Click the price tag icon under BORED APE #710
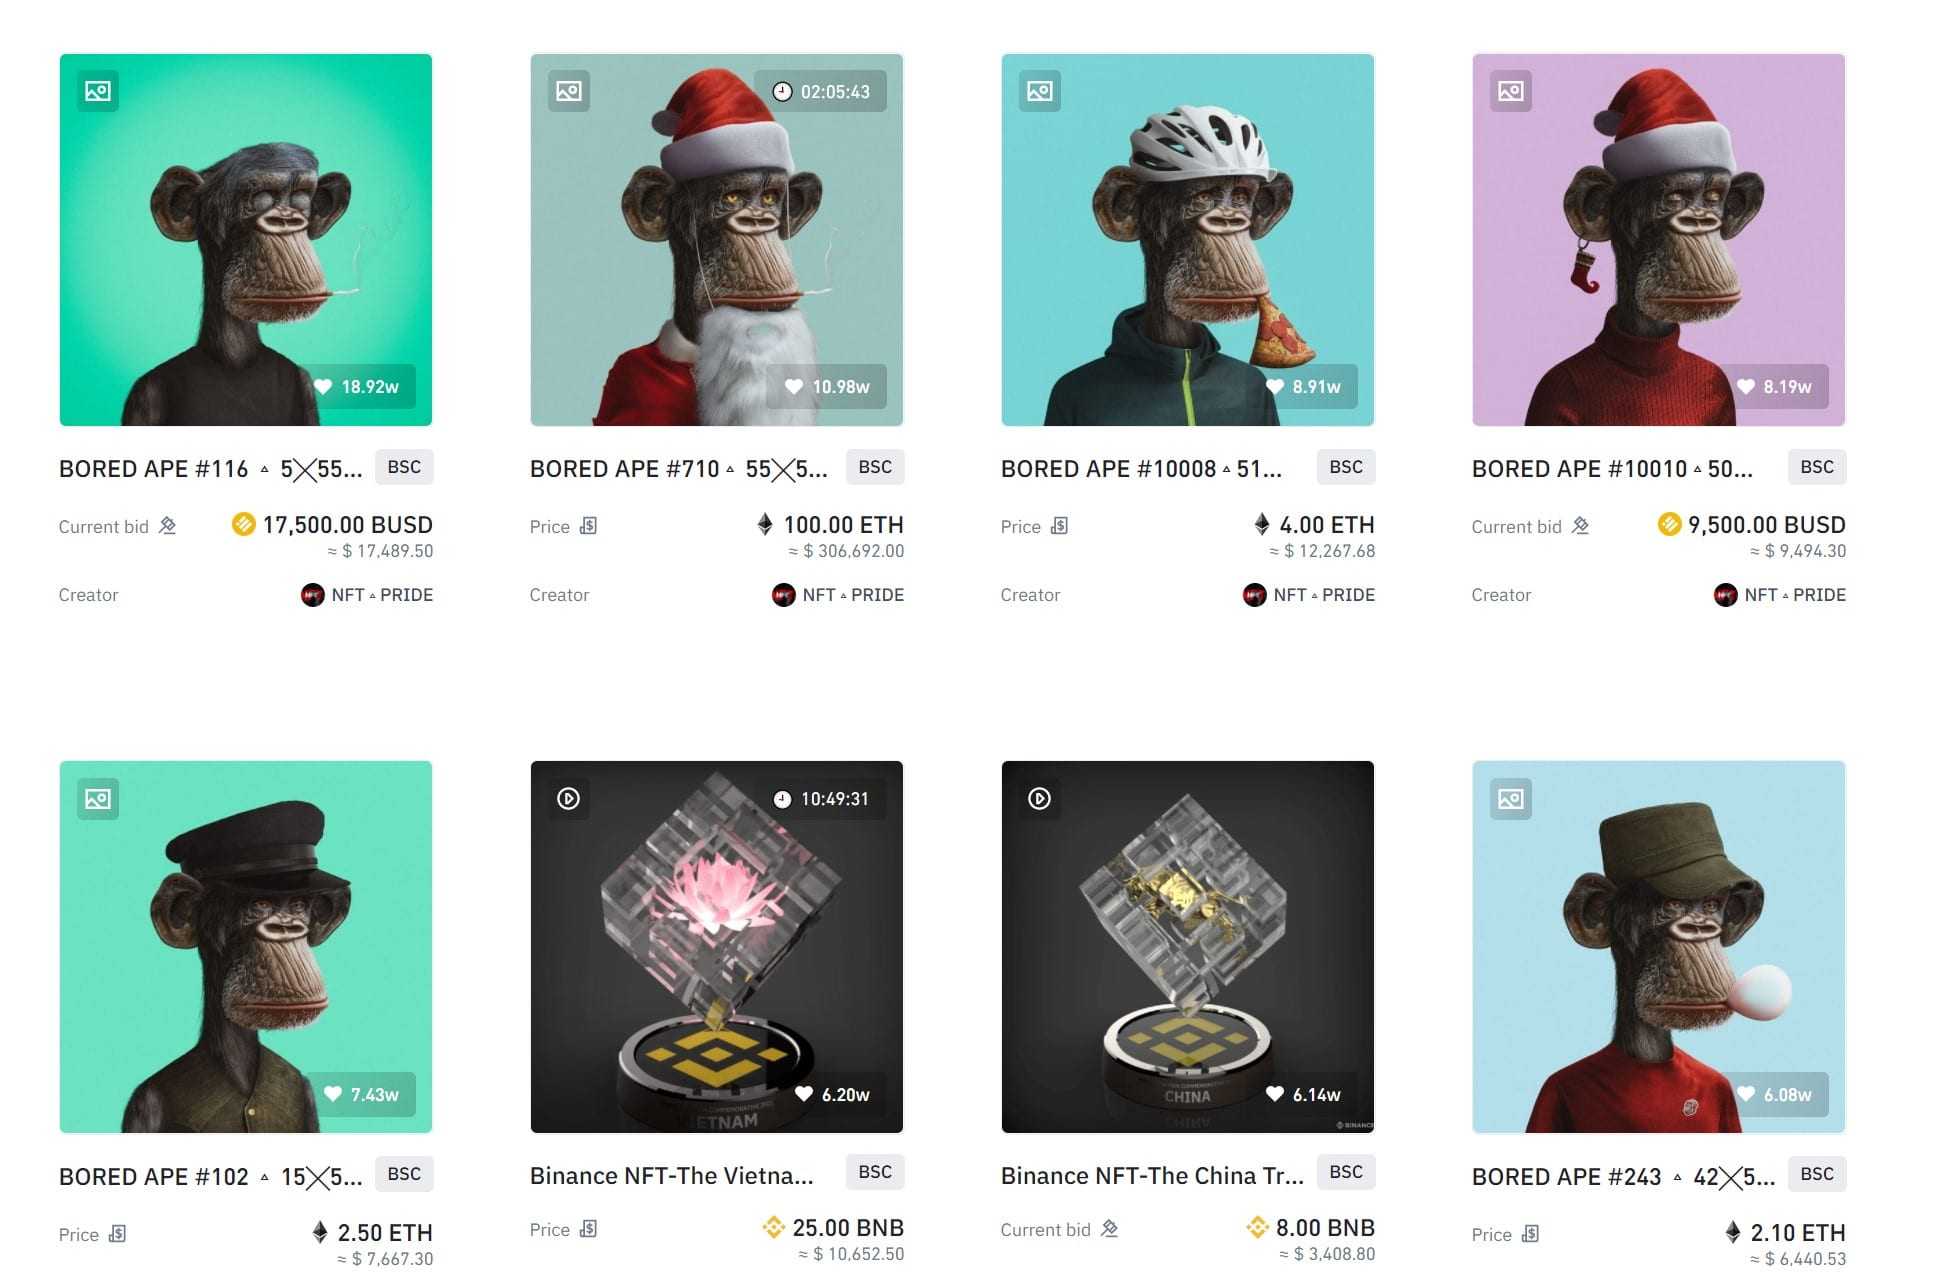 point(589,526)
